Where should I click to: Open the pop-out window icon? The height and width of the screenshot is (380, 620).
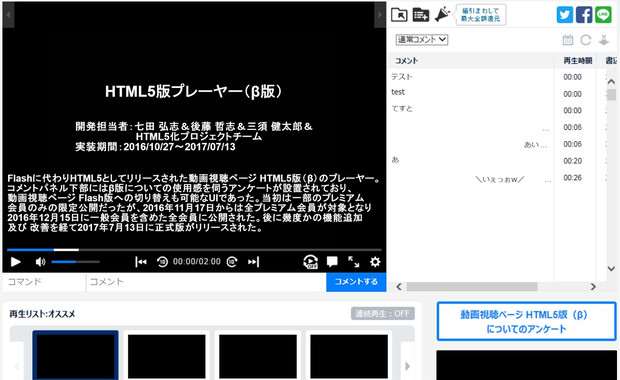click(x=399, y=15)
